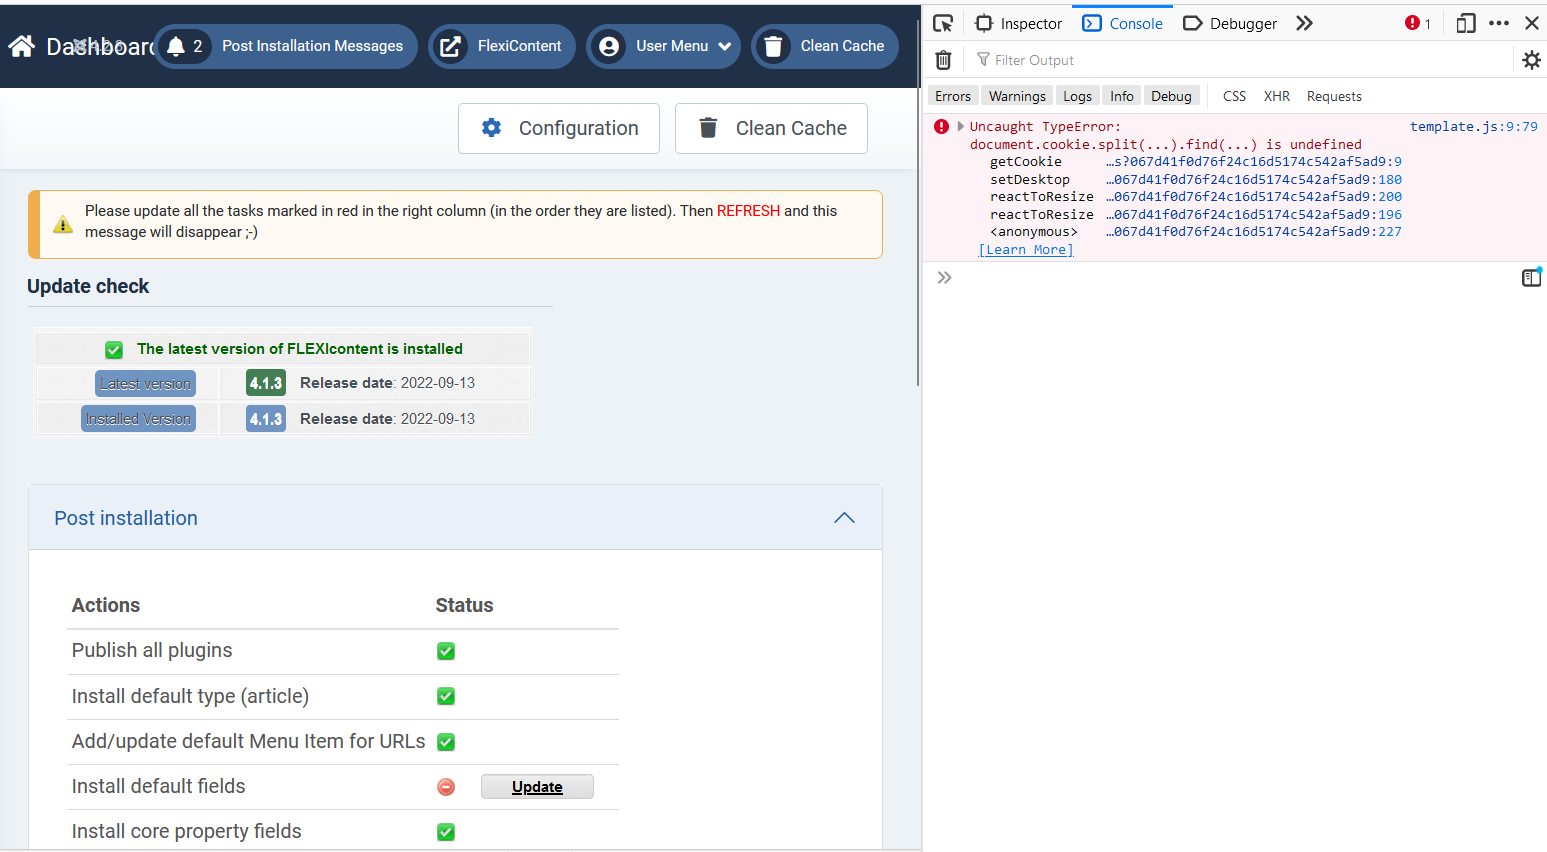
Task: Click the error count indicator in devtools
Action: coord(1418,23)
